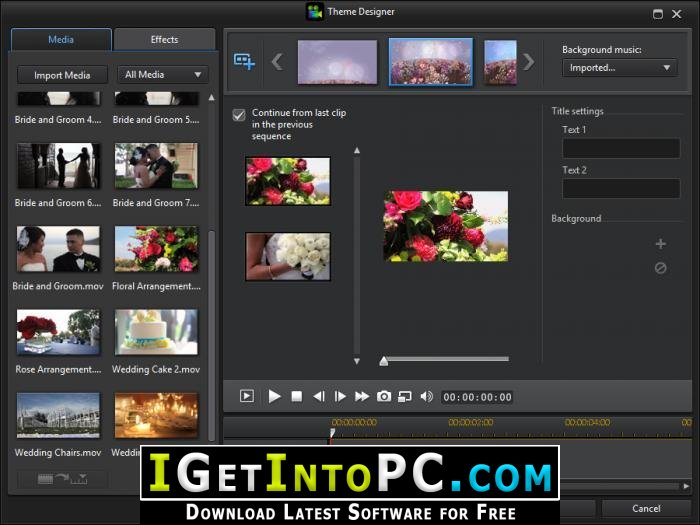This screenshot has height=525, width=700.
Task: Click the Import Media button
Action: tap(62, 75)
